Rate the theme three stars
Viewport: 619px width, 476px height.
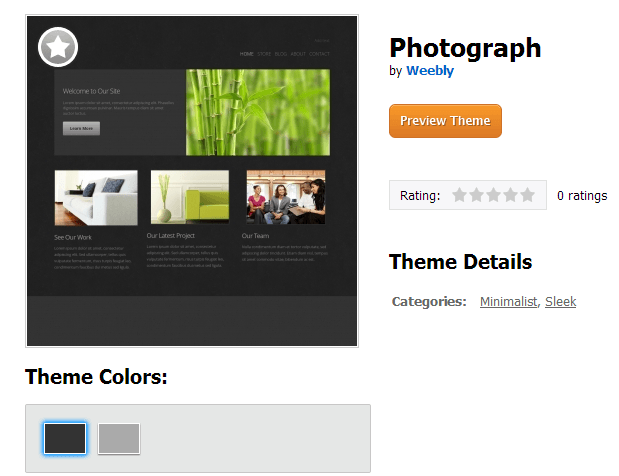[493, 195]
